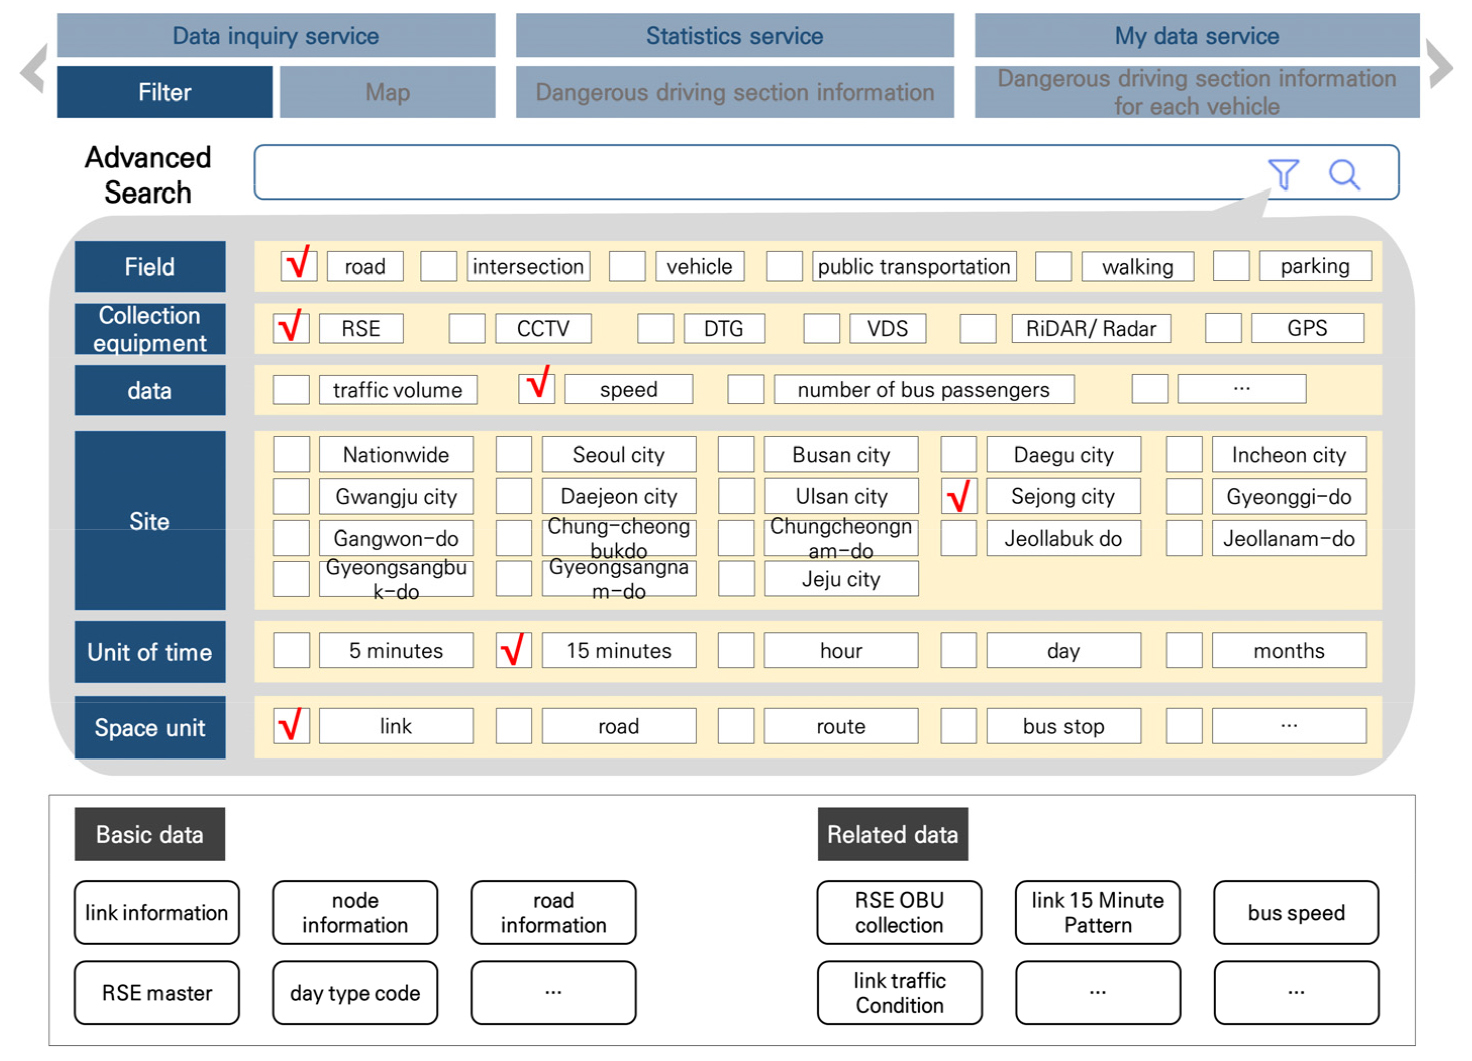Check the Nationwide site checkbox

coord(291,454)
